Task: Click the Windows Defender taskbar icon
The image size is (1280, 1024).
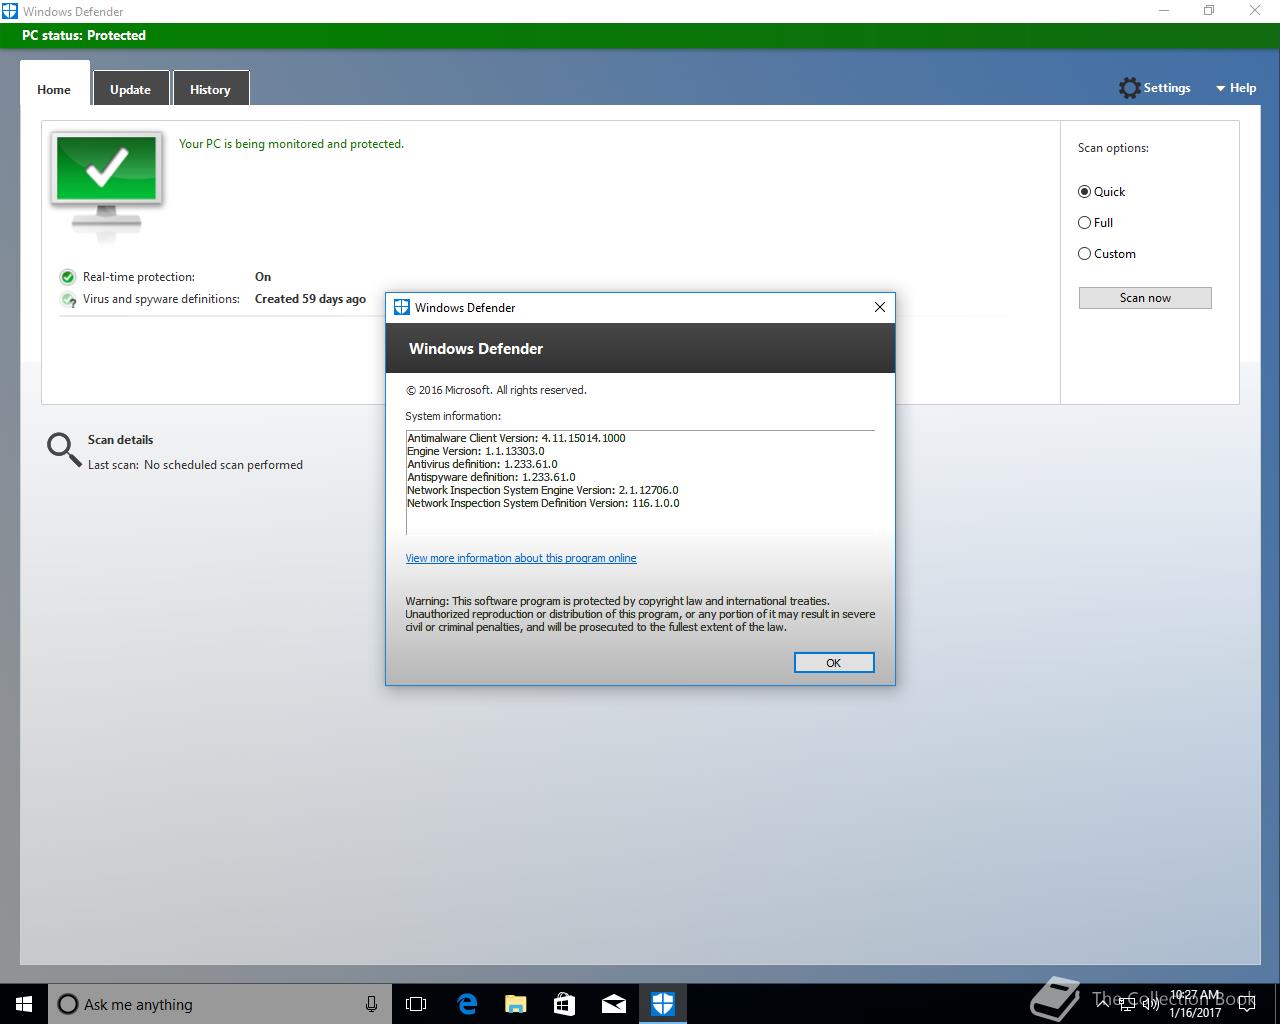Action: click(x=663, y=1004)
